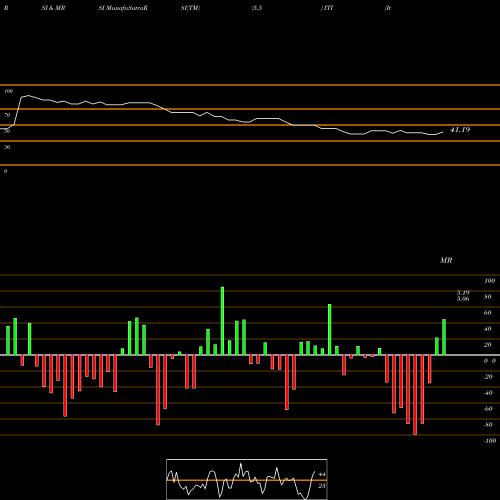
Task: Click the MR axis label 100
Action: tap(489, 281)
